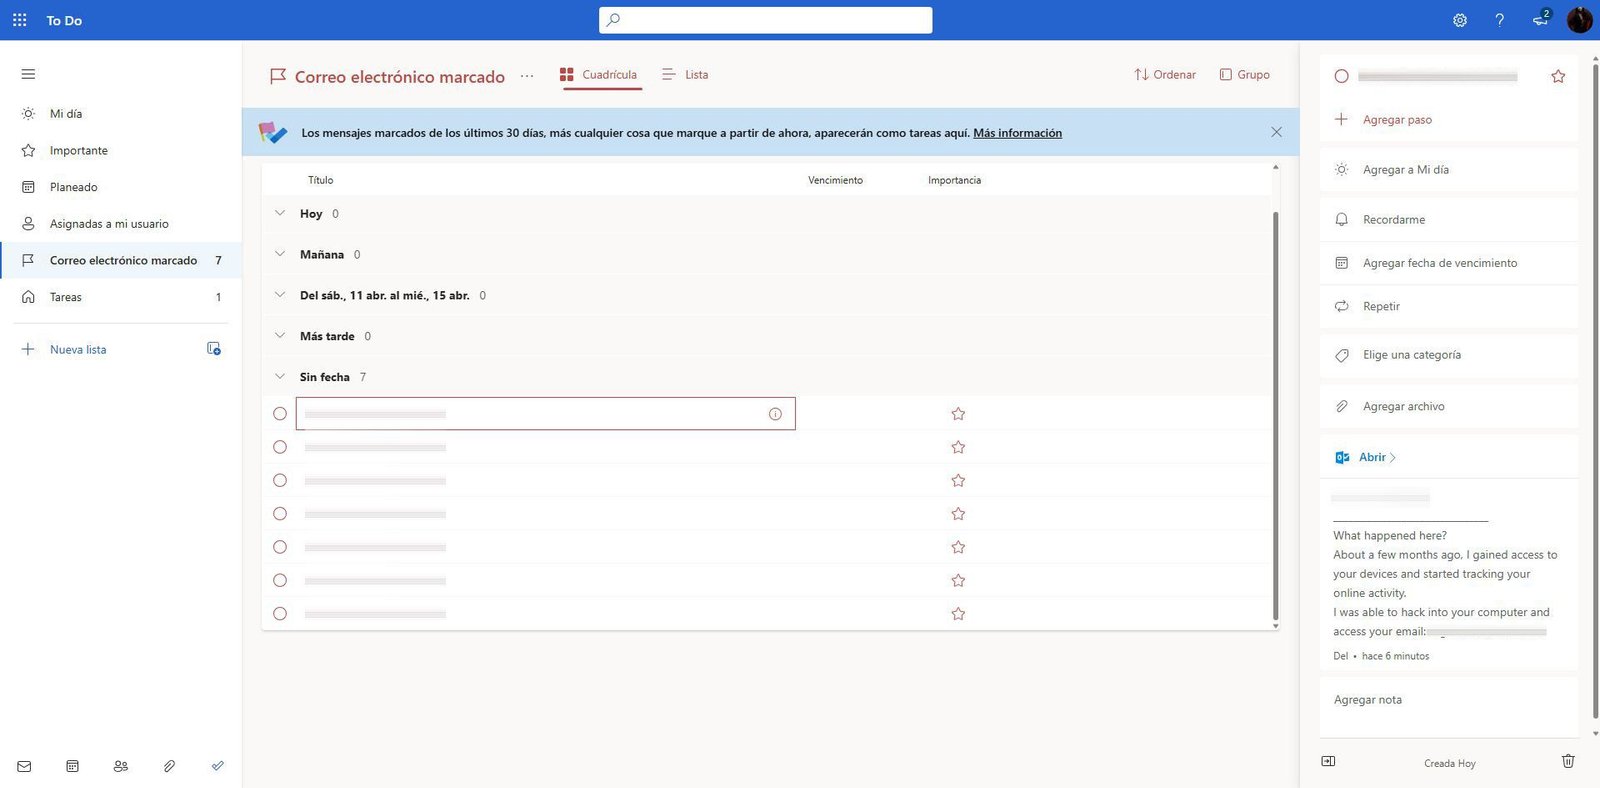Open the Settings gear
This screenshot has width=1600, height=788.
click(1460, 20)
